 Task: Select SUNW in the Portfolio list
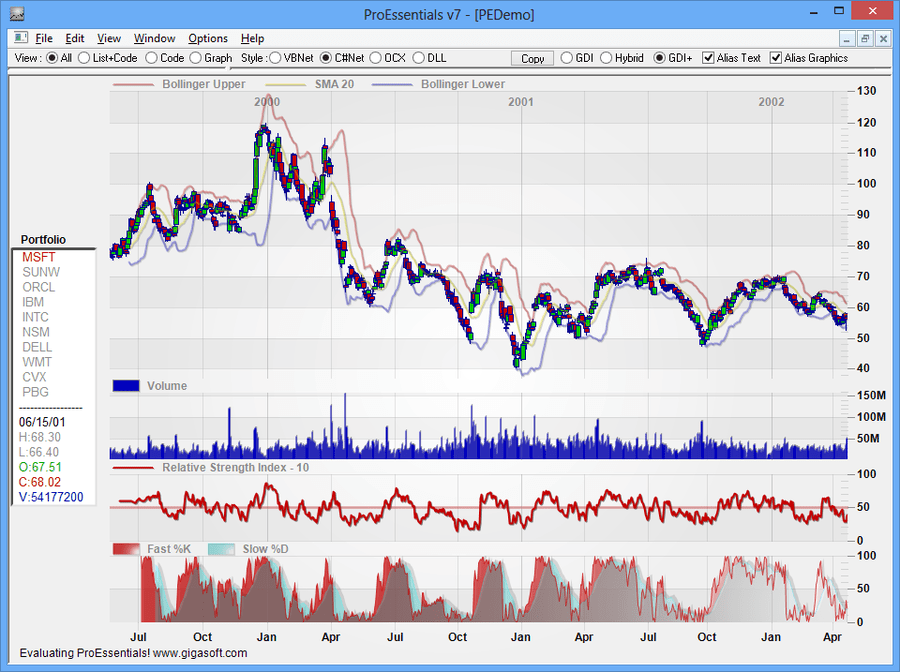(x=41, y=272)
